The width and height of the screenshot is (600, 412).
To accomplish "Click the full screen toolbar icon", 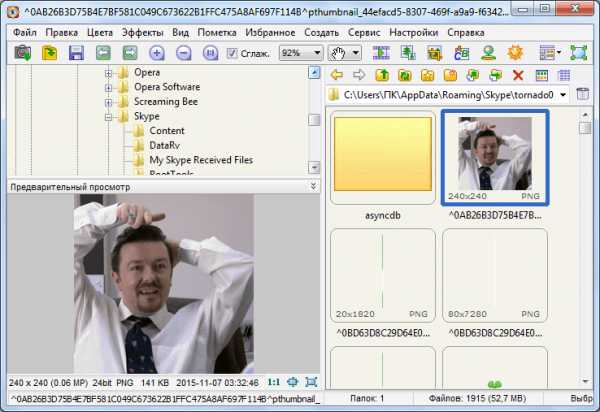I will pos(578,53).
